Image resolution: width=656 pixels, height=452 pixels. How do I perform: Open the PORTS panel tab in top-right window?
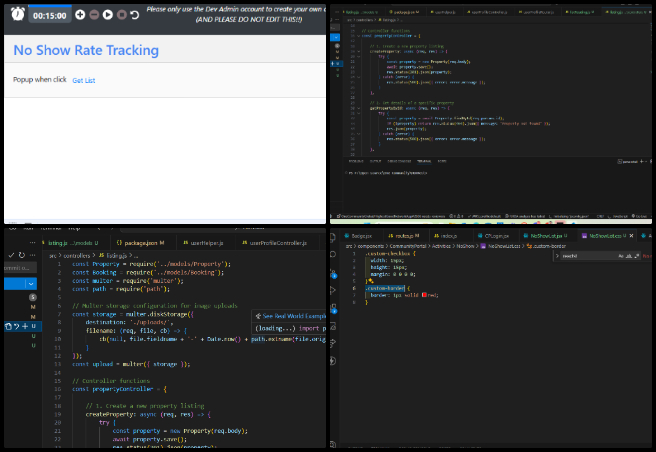(442, 161)
